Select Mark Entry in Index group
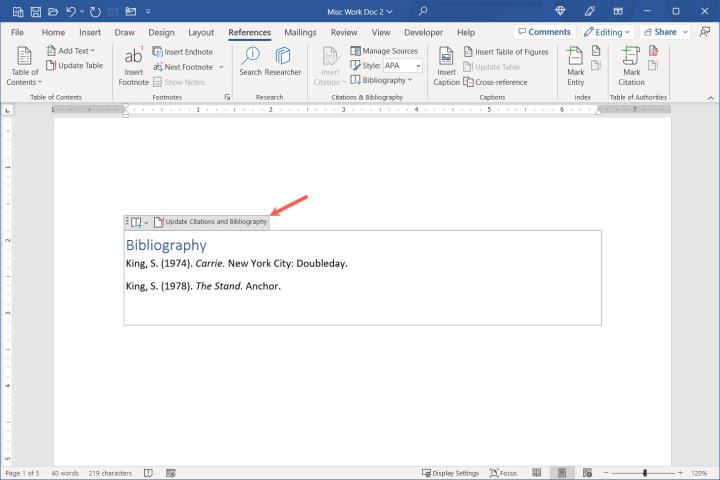720x480 pixels. pyautogui.click(x=576, y=62)
